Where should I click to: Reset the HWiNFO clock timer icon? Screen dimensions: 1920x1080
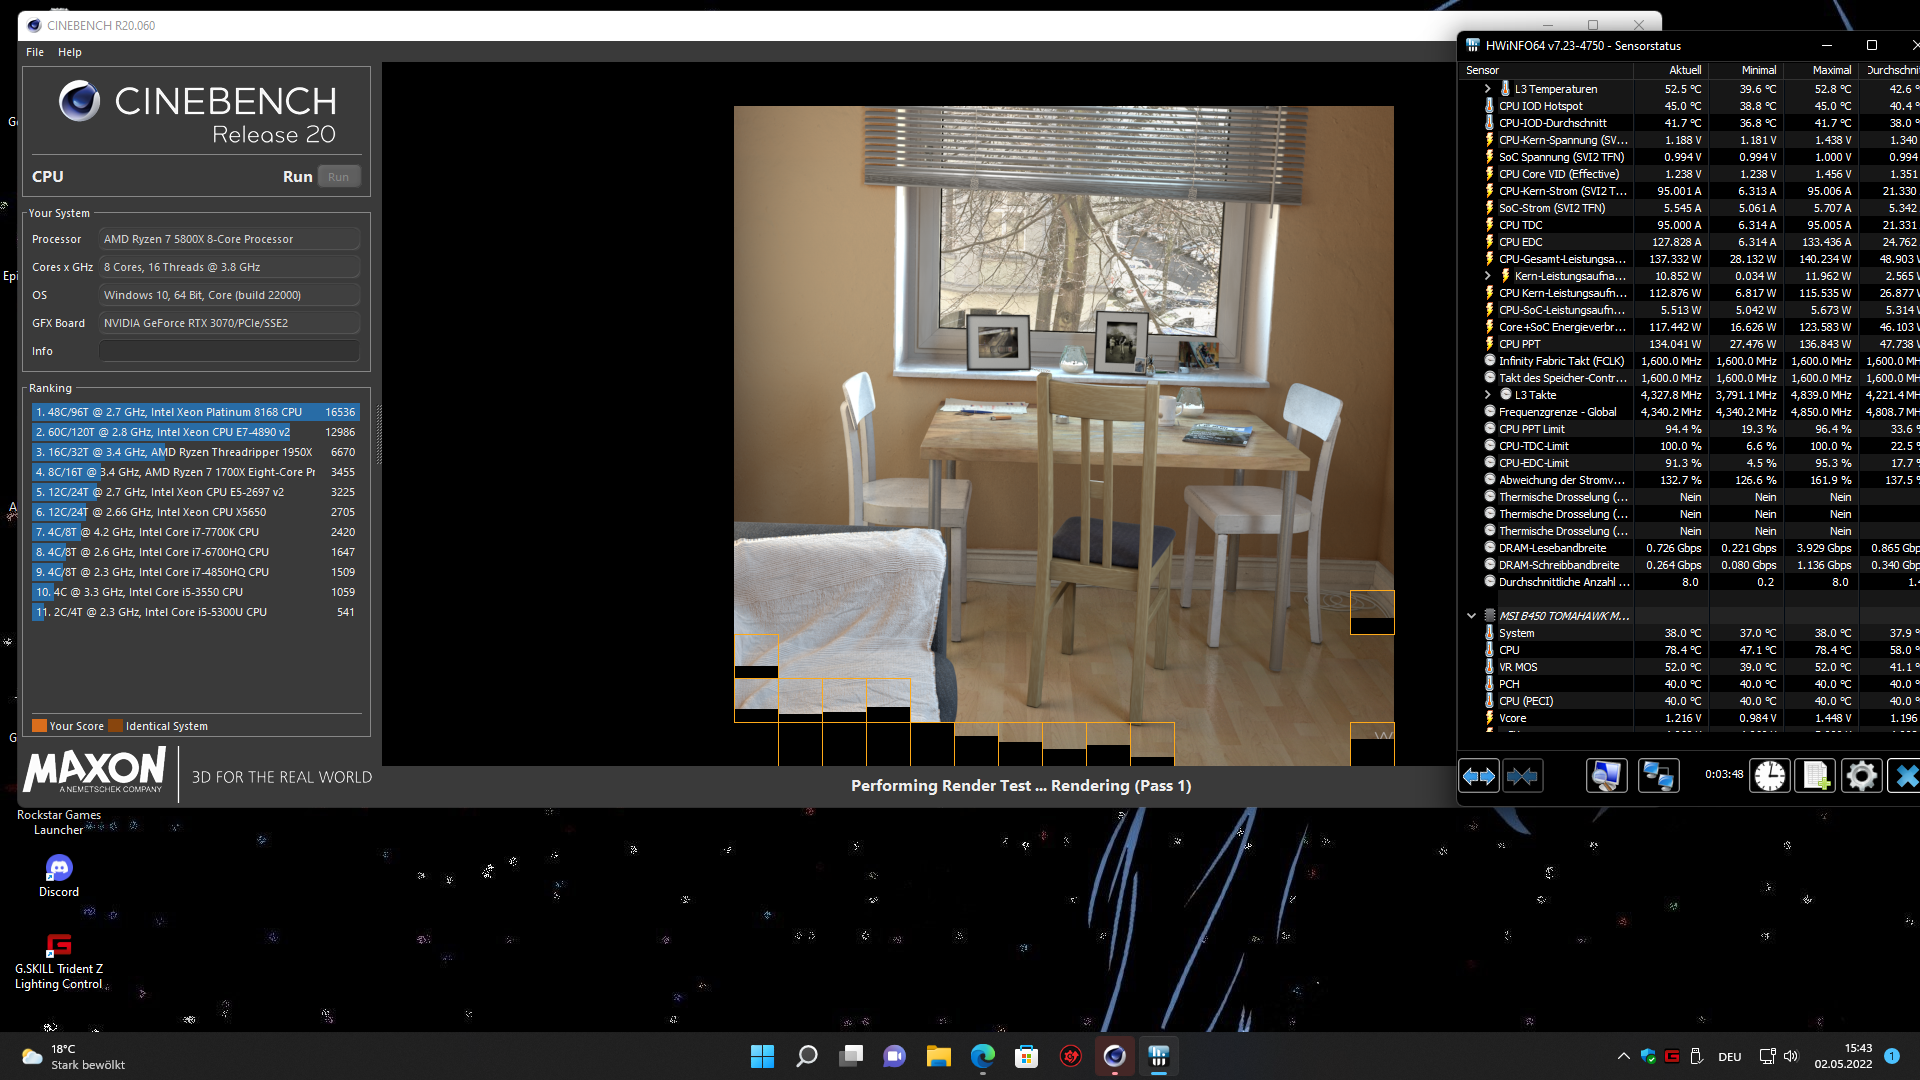[x=1769, y=776]
